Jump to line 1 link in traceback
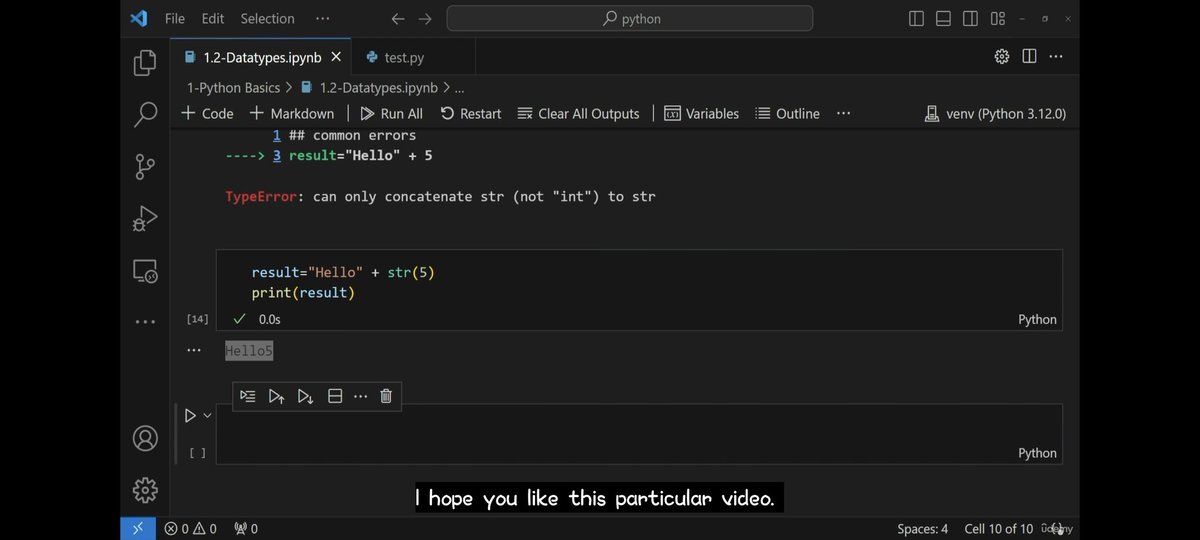The height and width of the screenshot is (540, 1200). point(277,135)
